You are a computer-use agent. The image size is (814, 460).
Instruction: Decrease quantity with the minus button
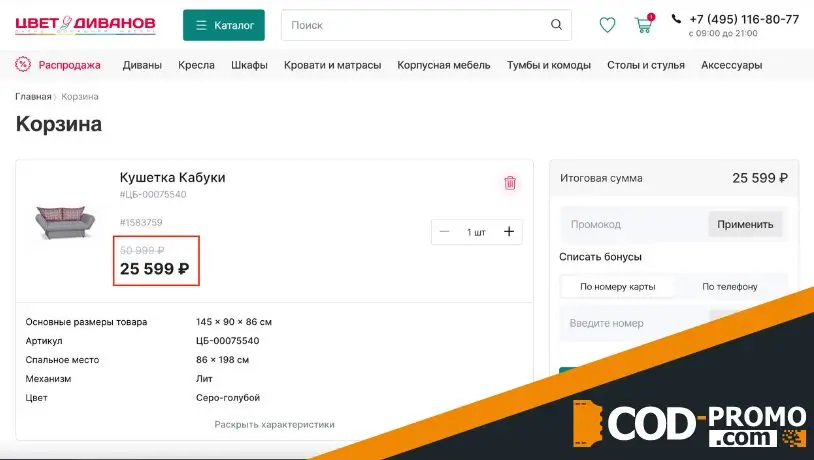[444, 232]
